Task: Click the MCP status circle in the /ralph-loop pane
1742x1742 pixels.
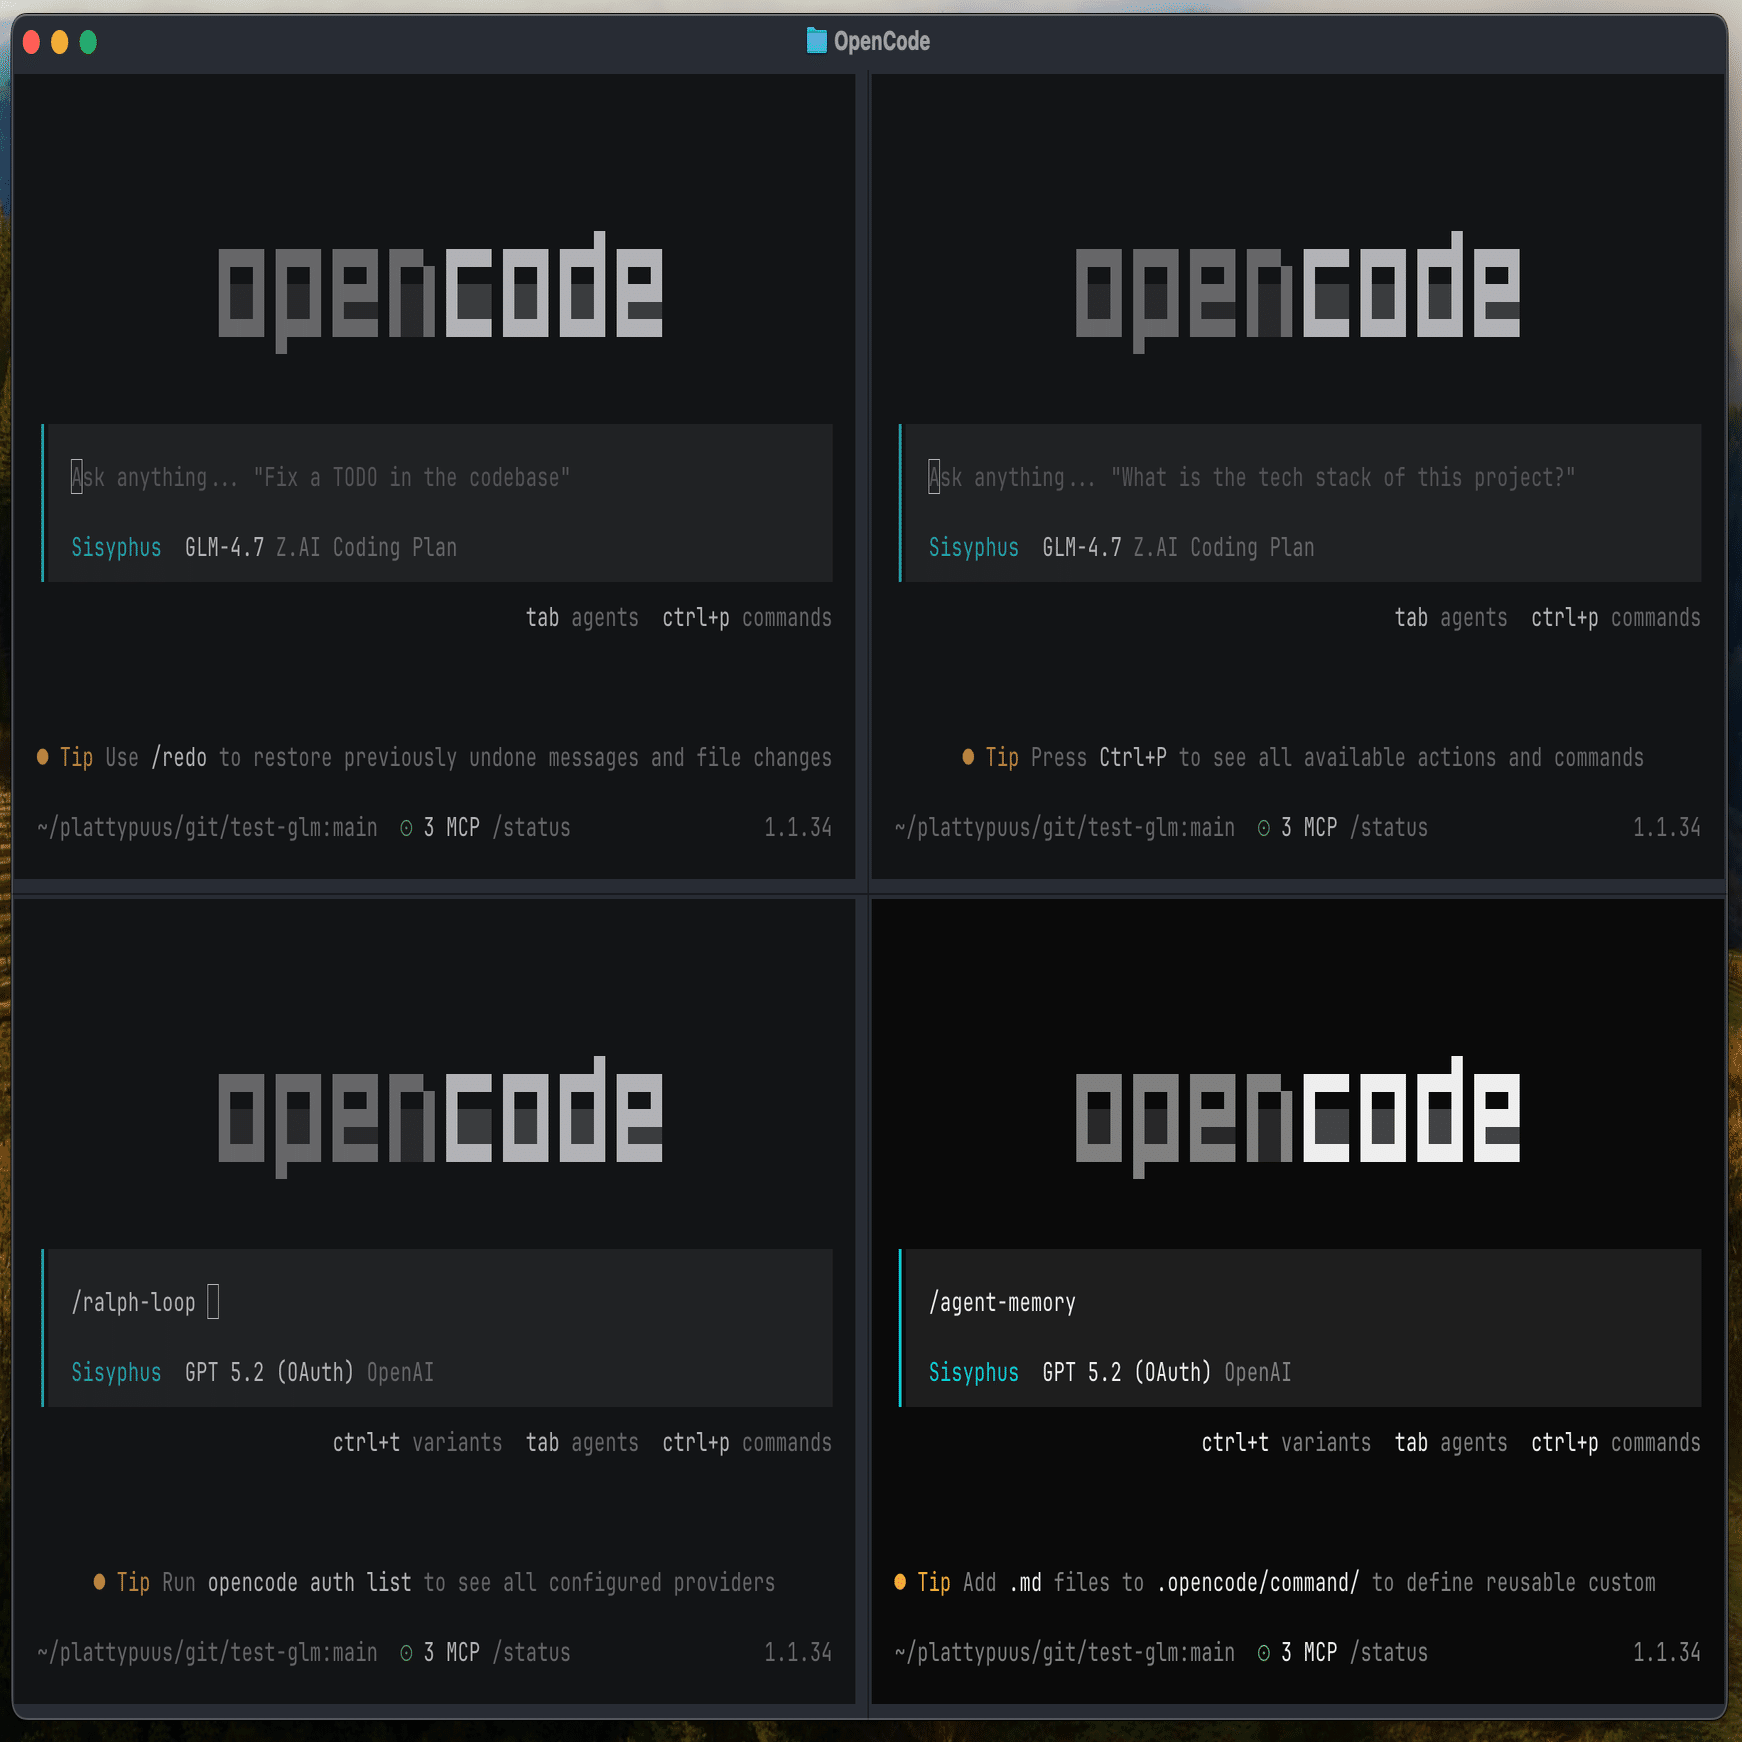Action: [x=406, y=1653]
